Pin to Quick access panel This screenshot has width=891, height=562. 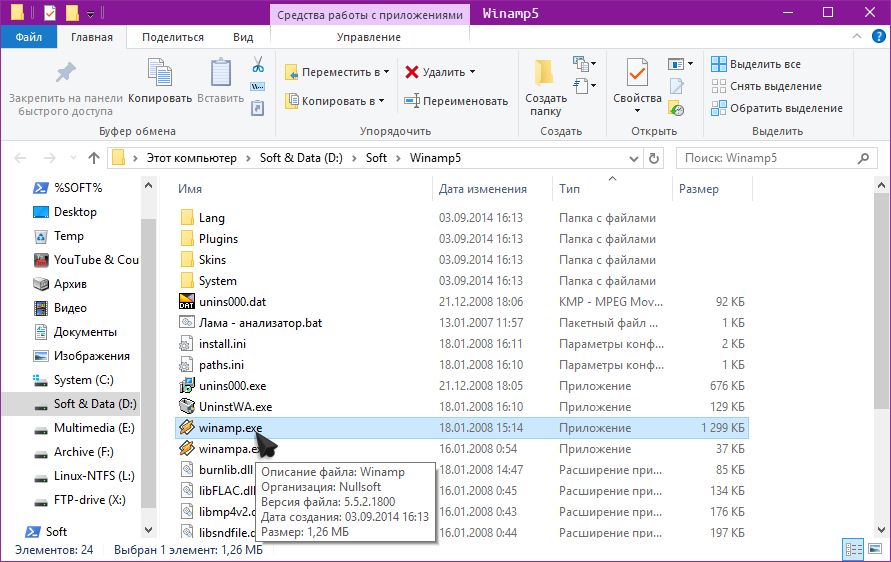pyautogui.click(x=65, y=88)
